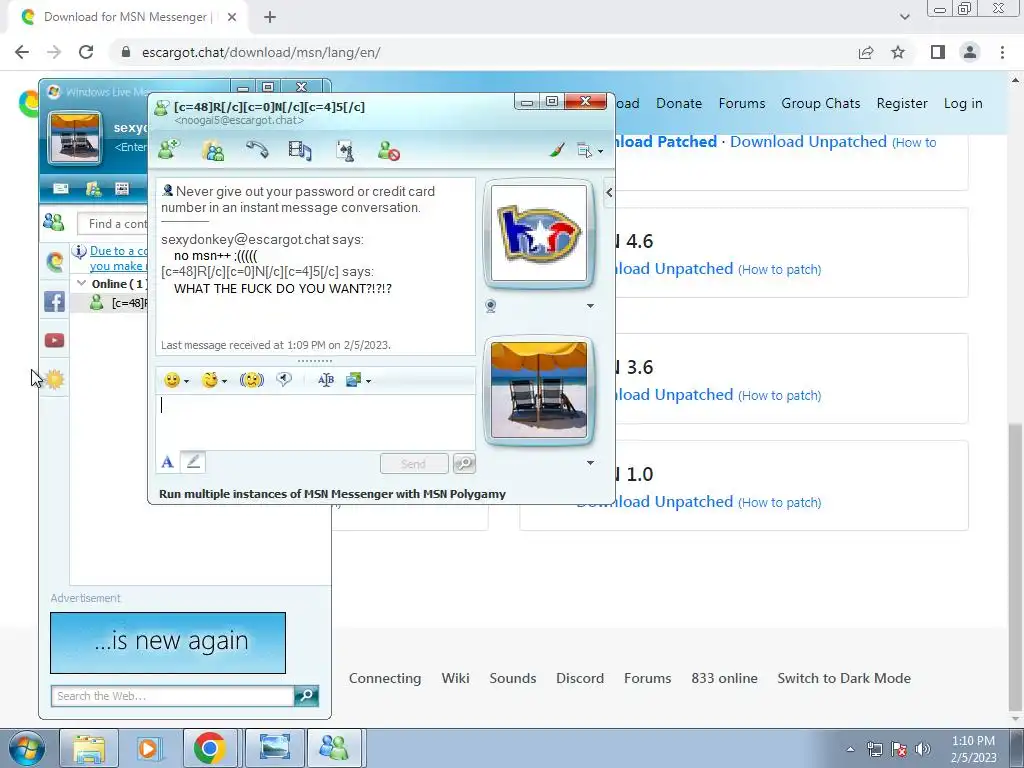Click the volume icon in system tray
This screenshot has width=1024, height=768.
point(923,749)
